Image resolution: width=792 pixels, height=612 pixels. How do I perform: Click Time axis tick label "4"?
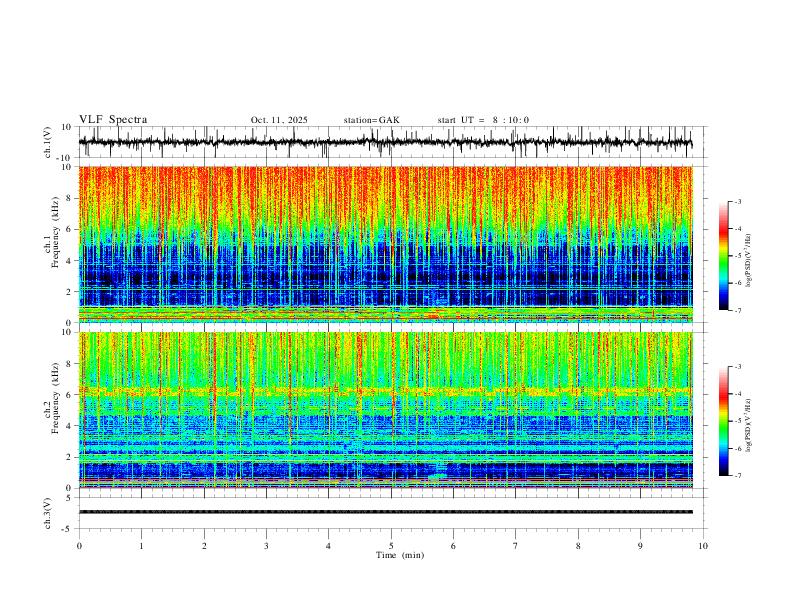click(x=328, y=546)
